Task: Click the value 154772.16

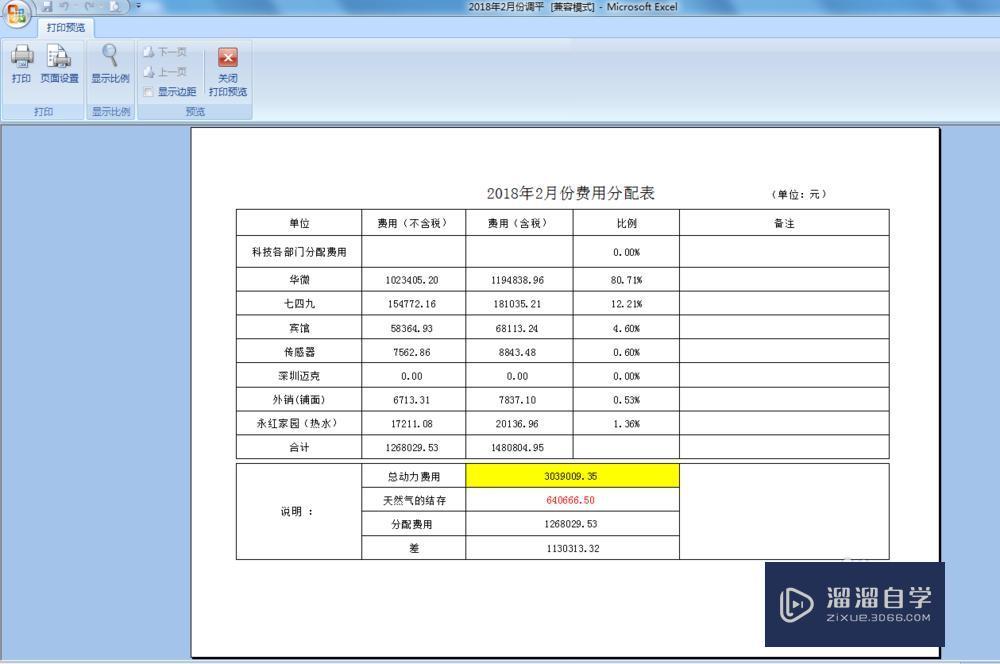Action: point(412,304)
